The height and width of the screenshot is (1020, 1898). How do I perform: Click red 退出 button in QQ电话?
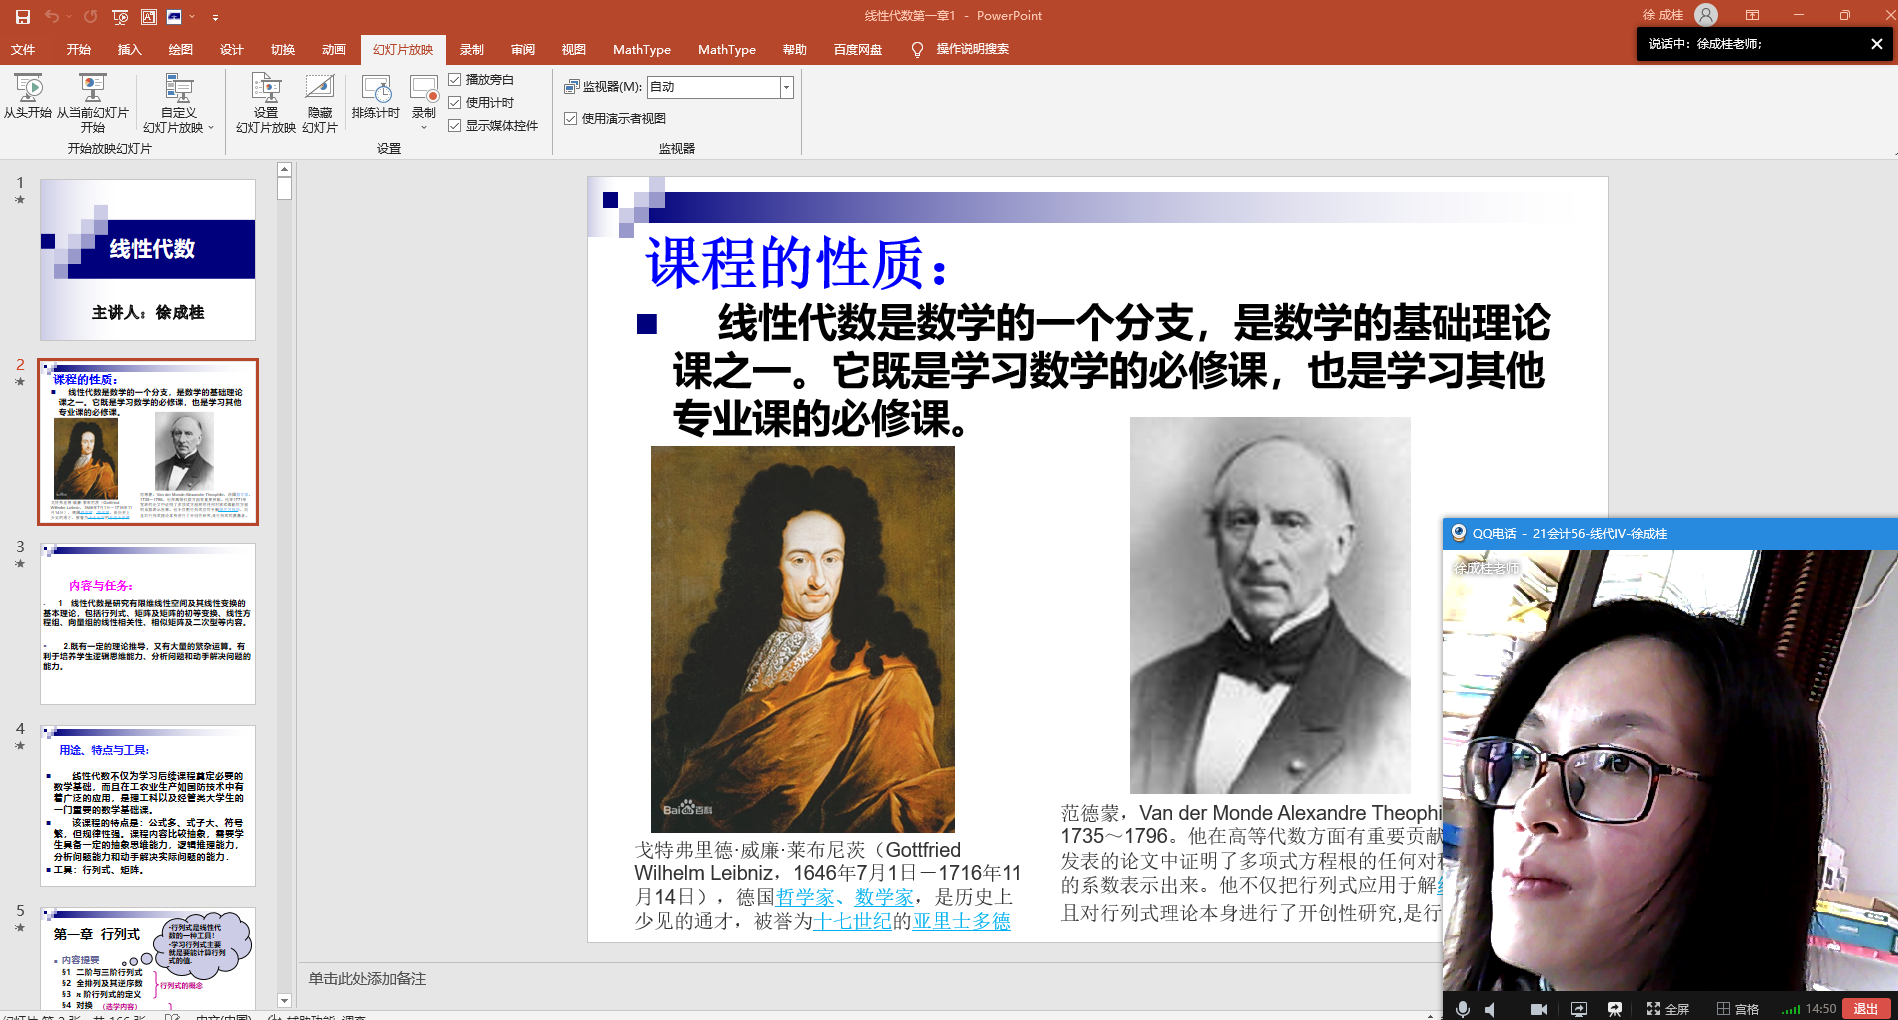click(1866, 1009)
